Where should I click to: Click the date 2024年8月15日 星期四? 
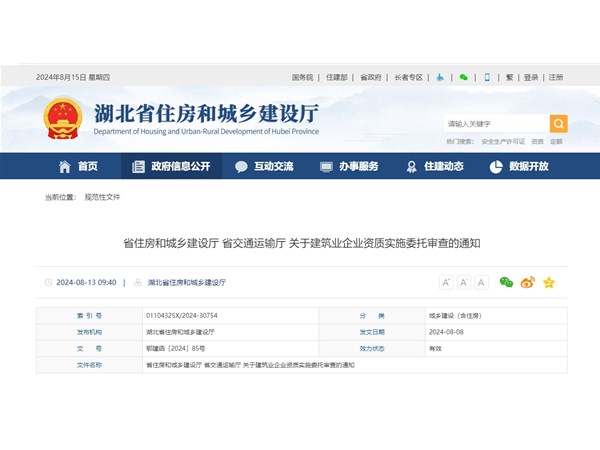coord(73,77)
